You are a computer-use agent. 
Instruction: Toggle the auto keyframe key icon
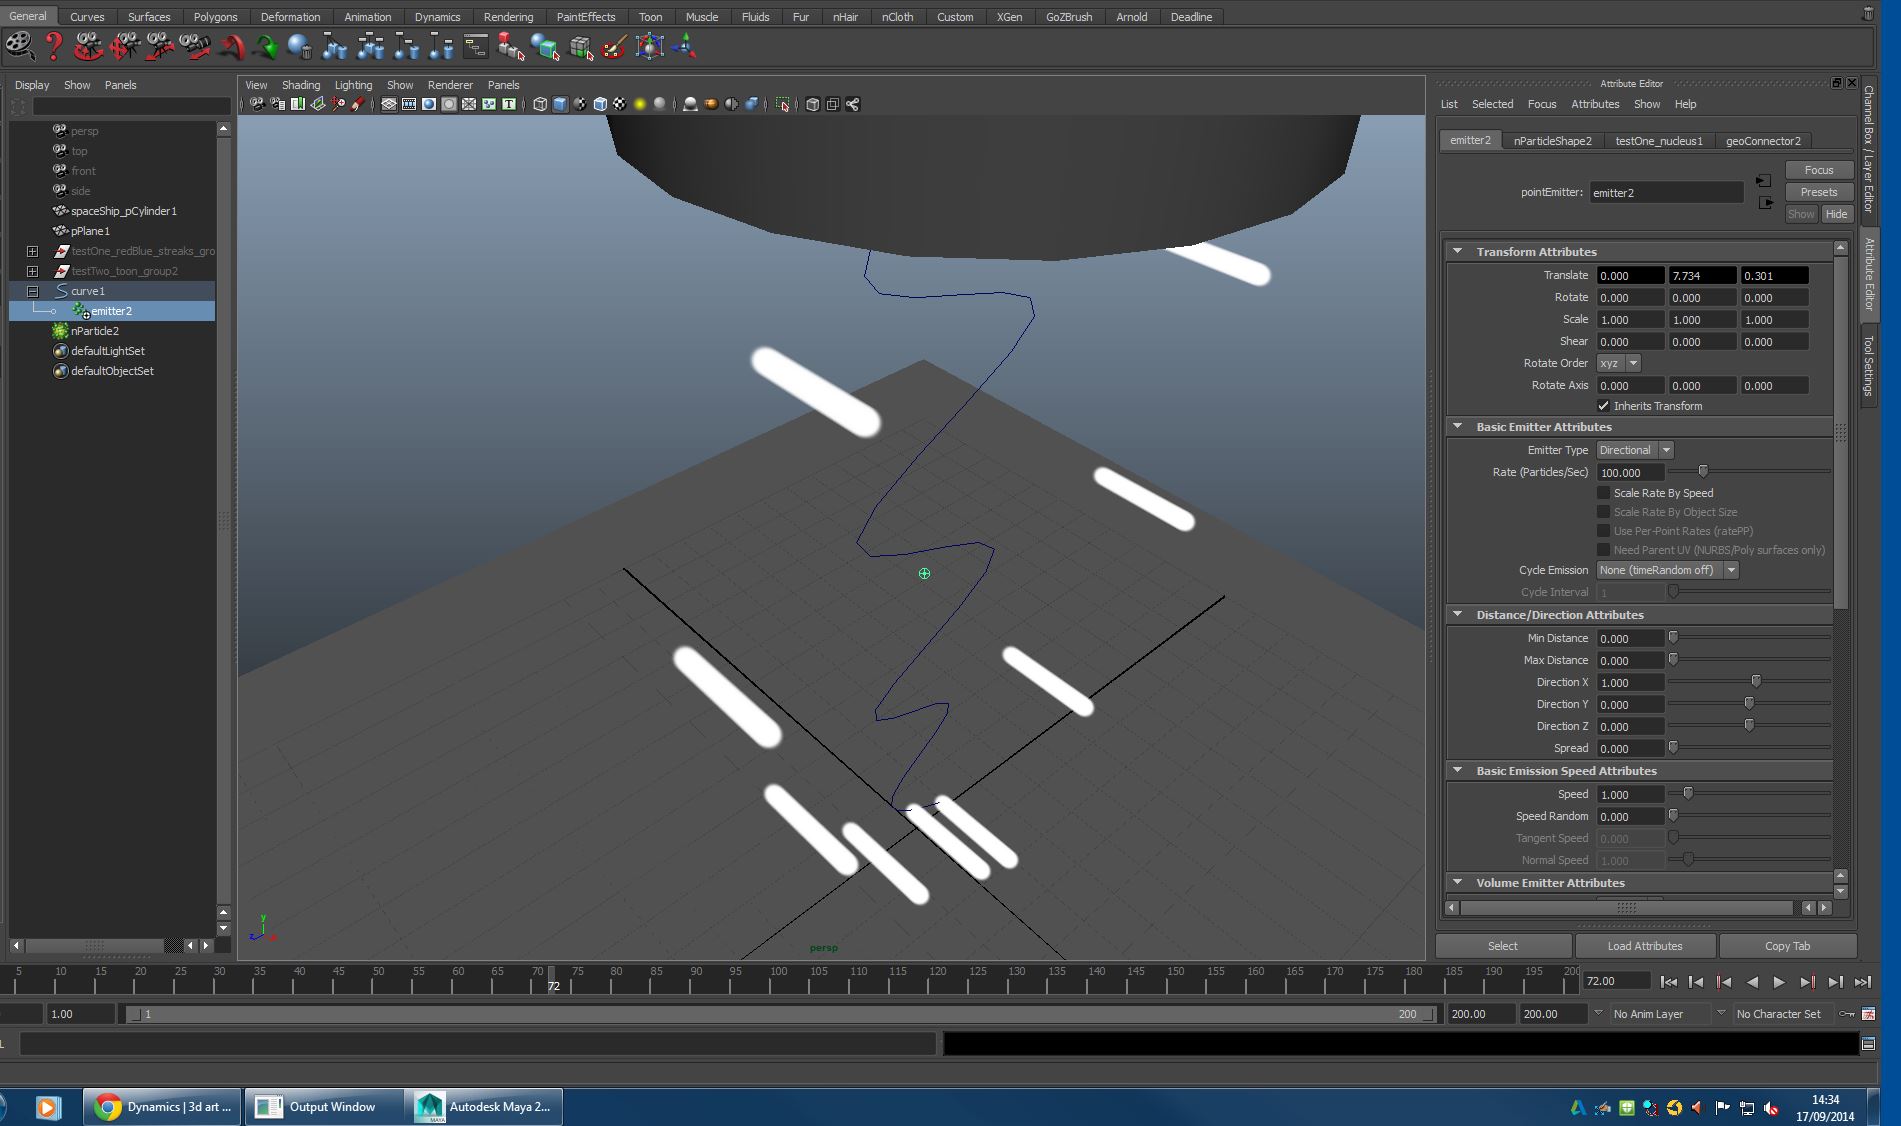point(1846,1014)
